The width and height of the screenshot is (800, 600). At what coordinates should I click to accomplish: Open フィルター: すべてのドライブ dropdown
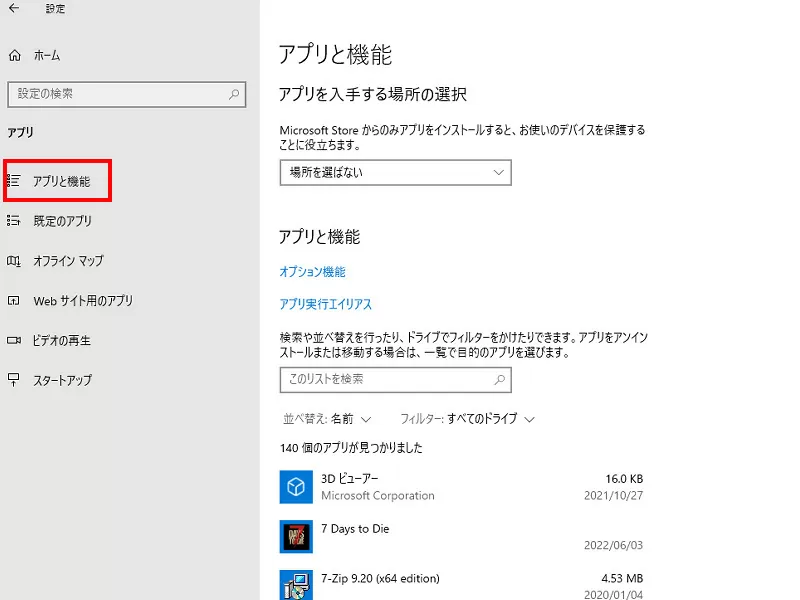467,419
